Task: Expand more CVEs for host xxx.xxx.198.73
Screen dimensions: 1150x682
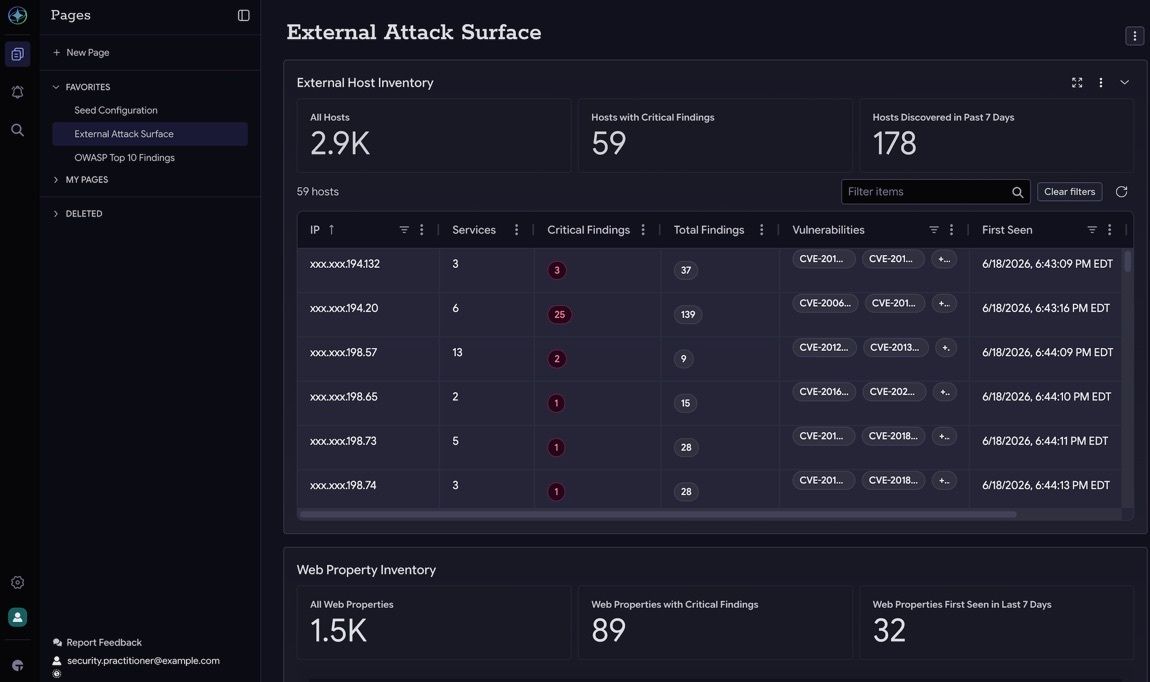Action: (944, 436)
